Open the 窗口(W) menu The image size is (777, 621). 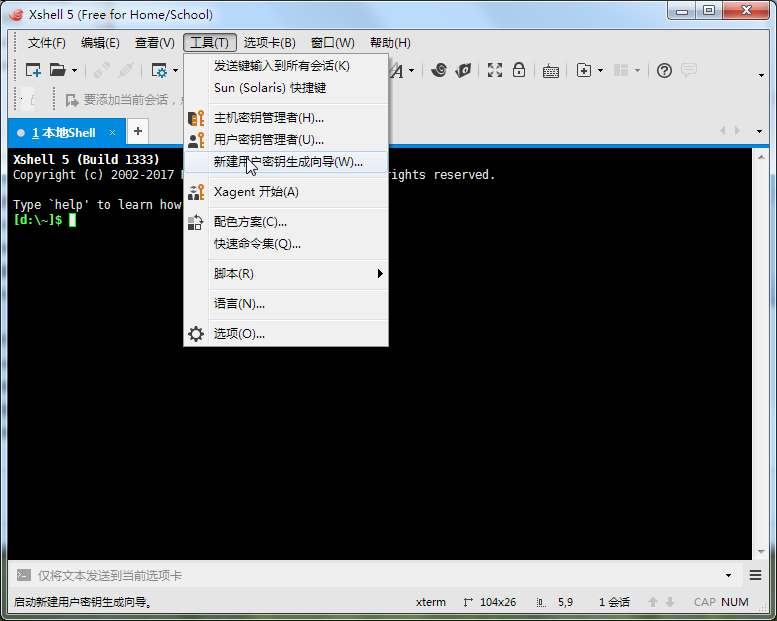coord(333,43)
